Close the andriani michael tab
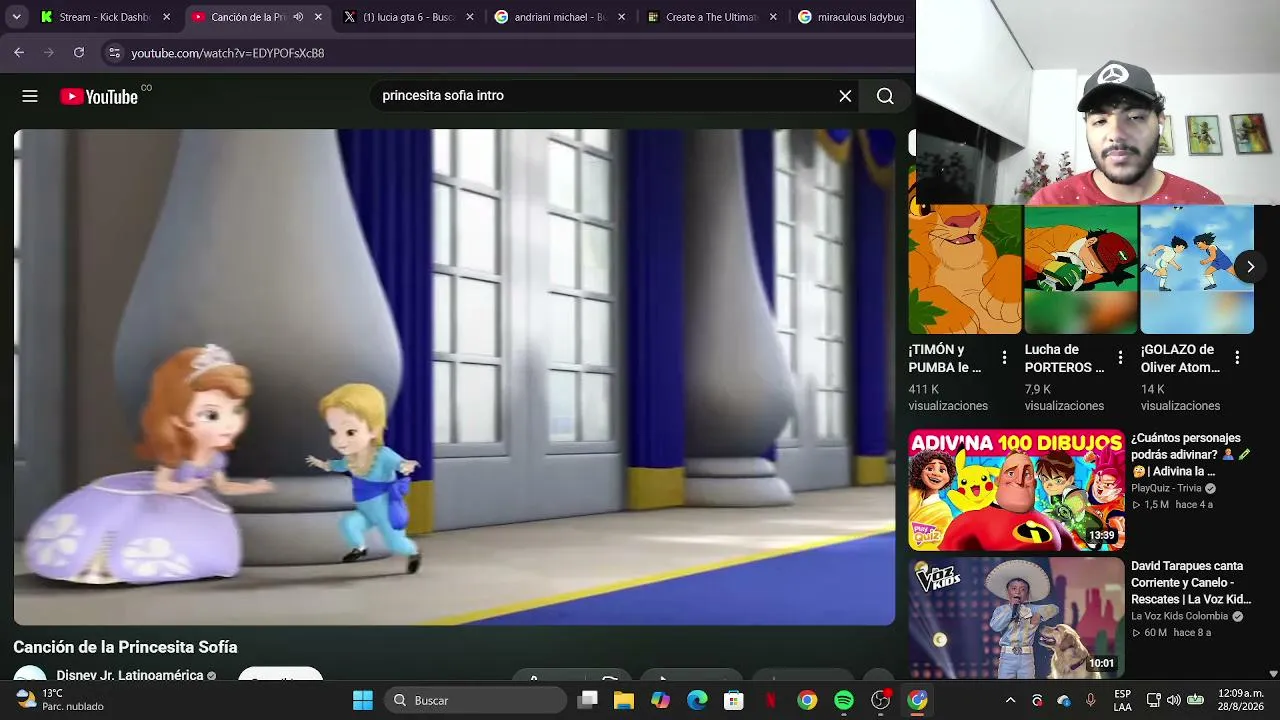Image resolution: width=1280 pixels, height=720 pixels. click(x=622, y=17)
